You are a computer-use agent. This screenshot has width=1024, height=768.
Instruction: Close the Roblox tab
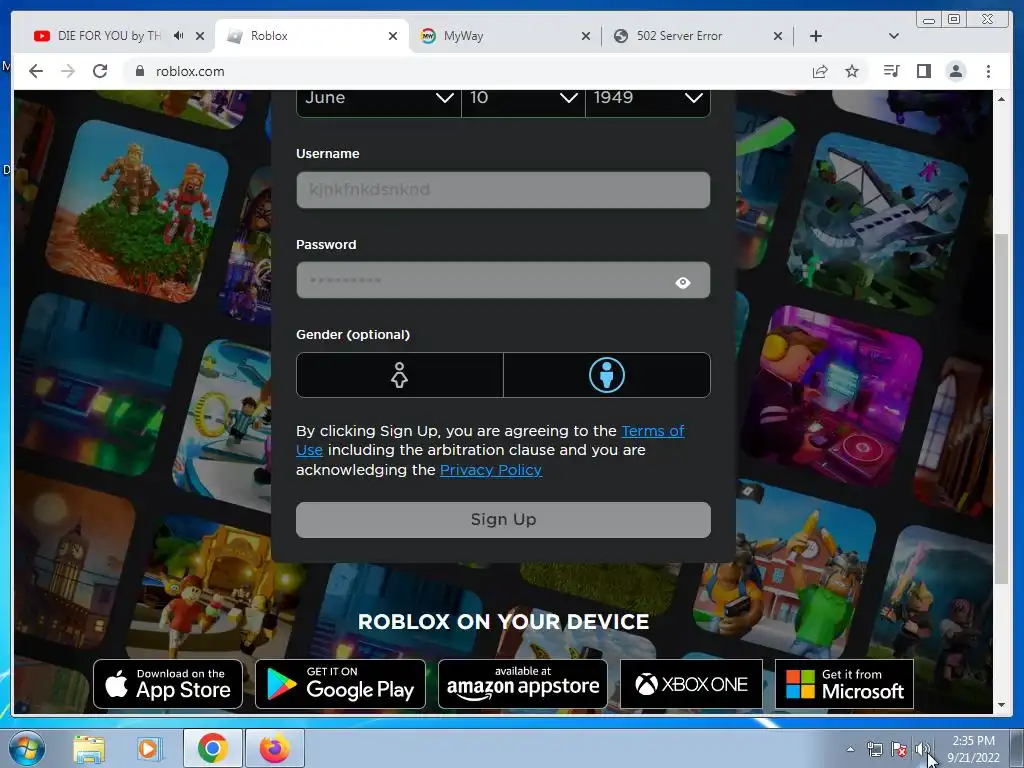(392, 36)
